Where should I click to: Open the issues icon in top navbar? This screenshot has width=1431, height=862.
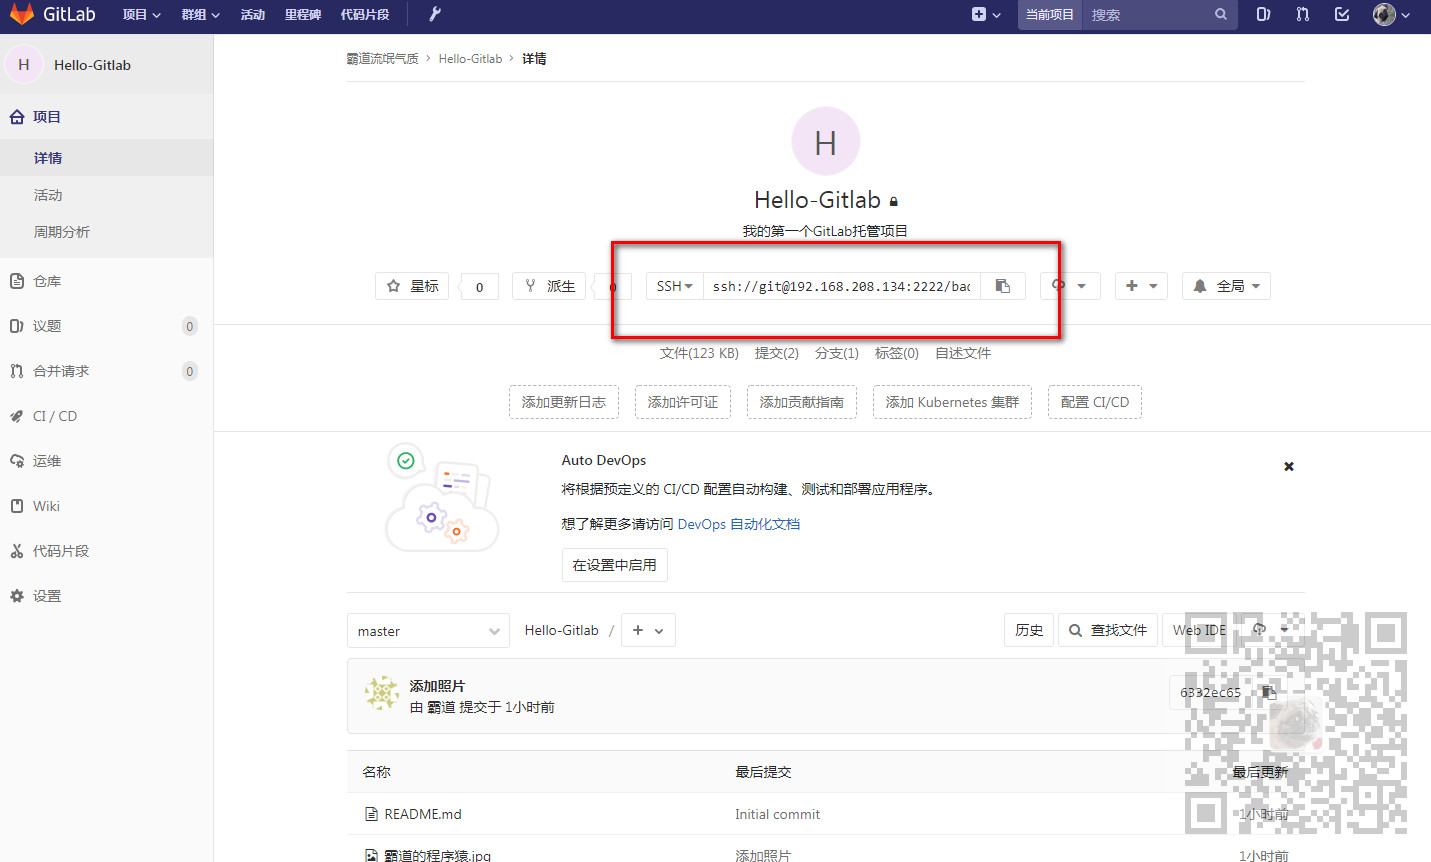point(1263,14)
